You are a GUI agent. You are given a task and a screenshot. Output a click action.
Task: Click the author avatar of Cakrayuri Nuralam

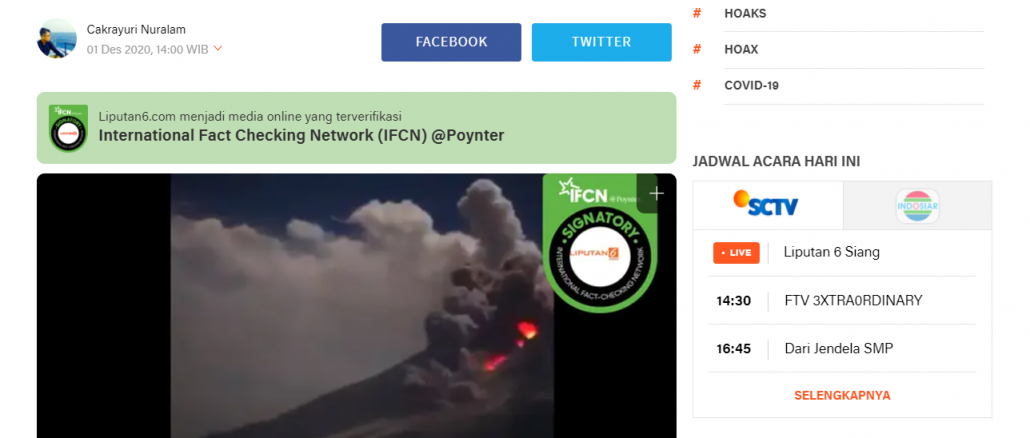coord(56,38)
